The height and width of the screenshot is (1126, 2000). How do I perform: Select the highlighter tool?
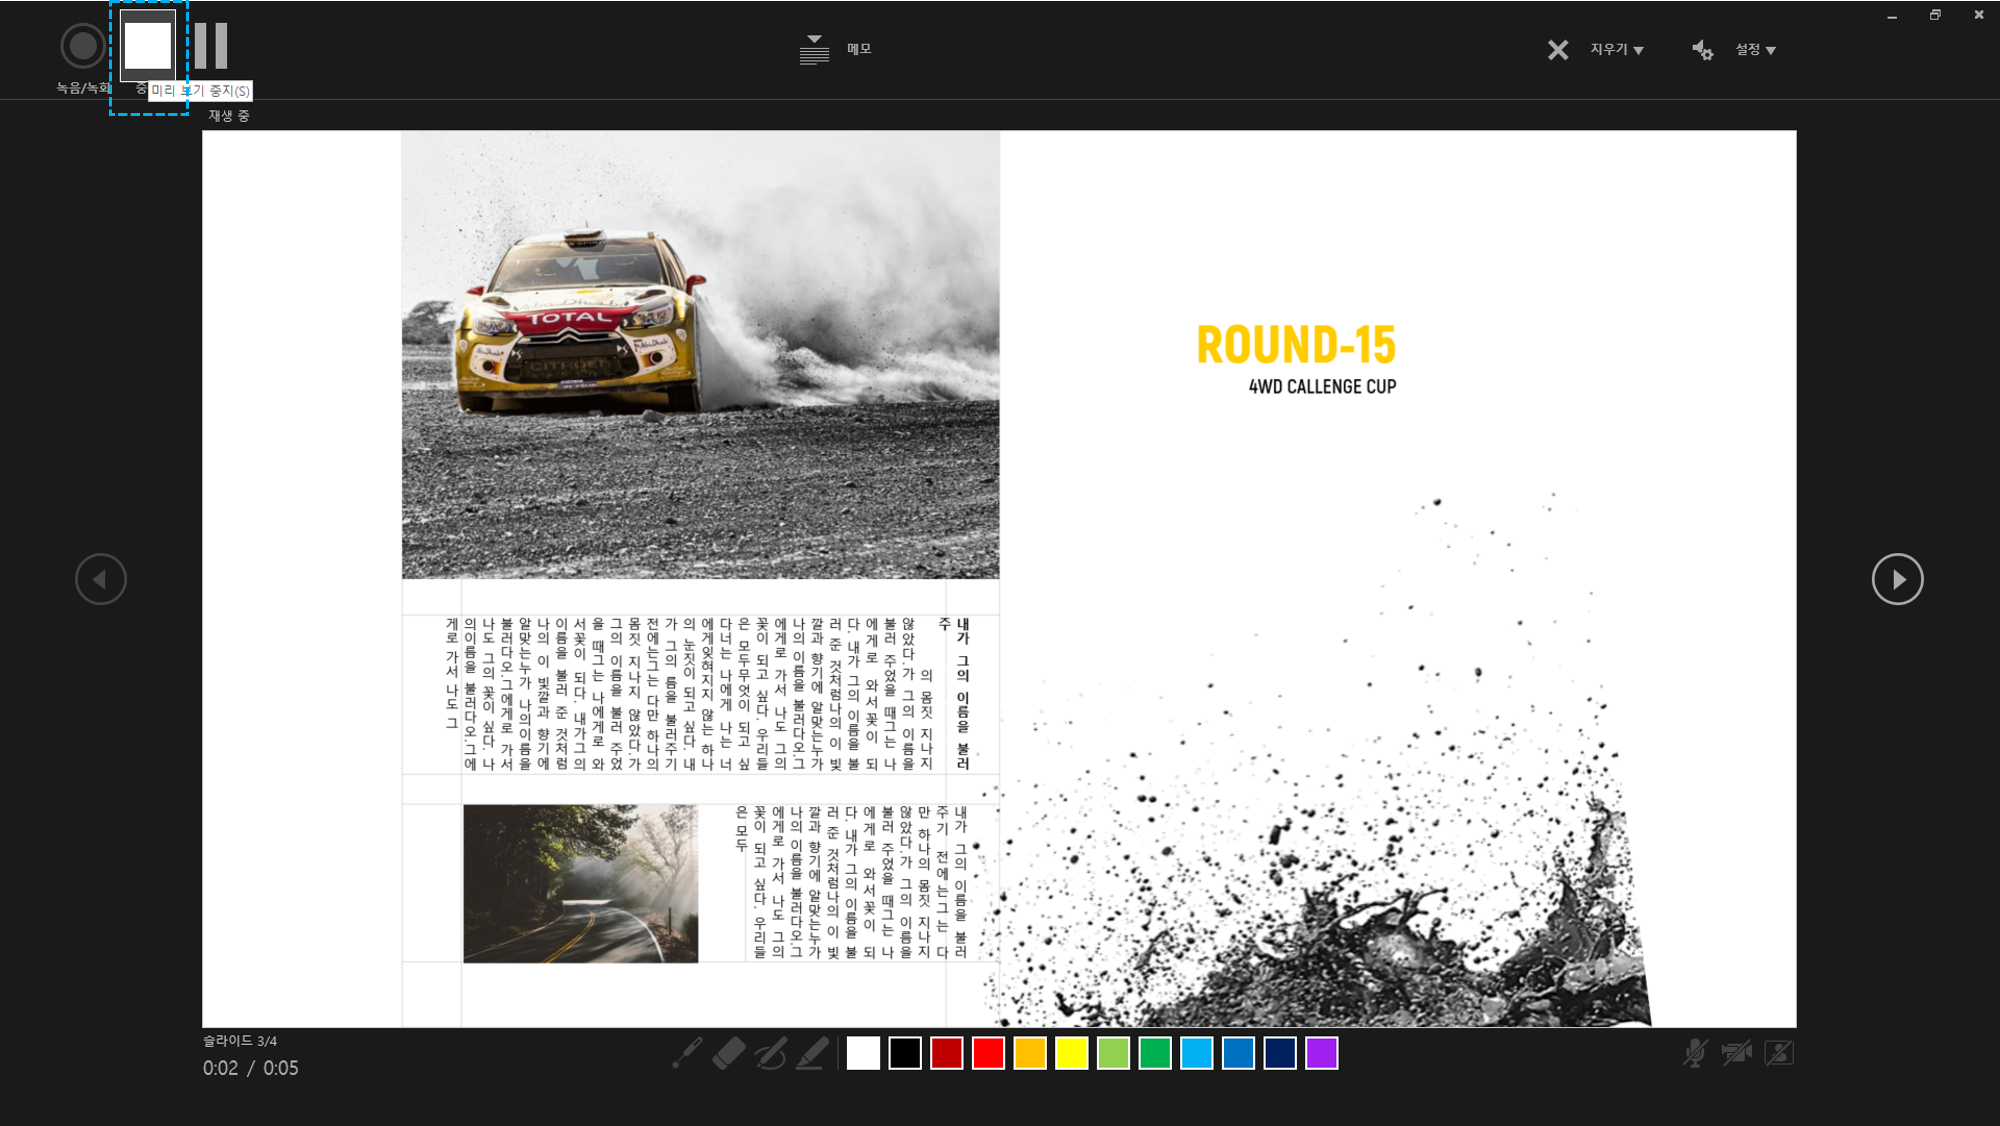(813, 1053)
